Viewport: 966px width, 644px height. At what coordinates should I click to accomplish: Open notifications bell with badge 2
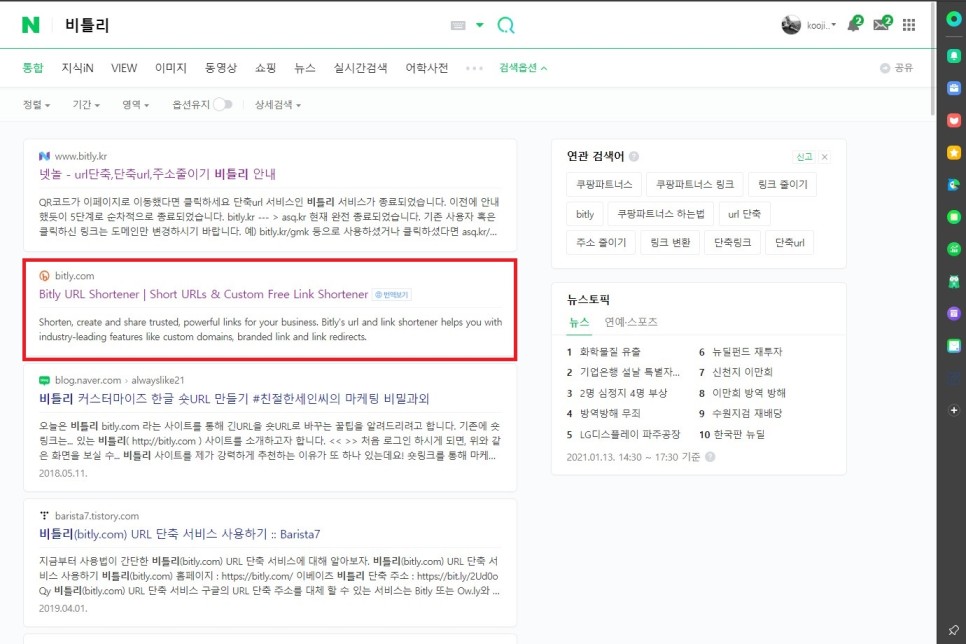pyautogui.click(x=855, y=24)
